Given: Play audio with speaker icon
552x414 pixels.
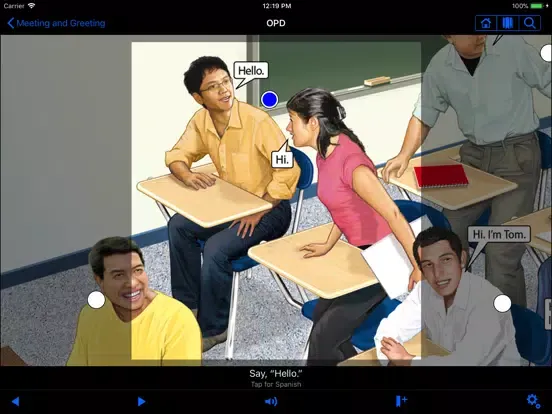Looking at the screenshot, I should 271,401.
